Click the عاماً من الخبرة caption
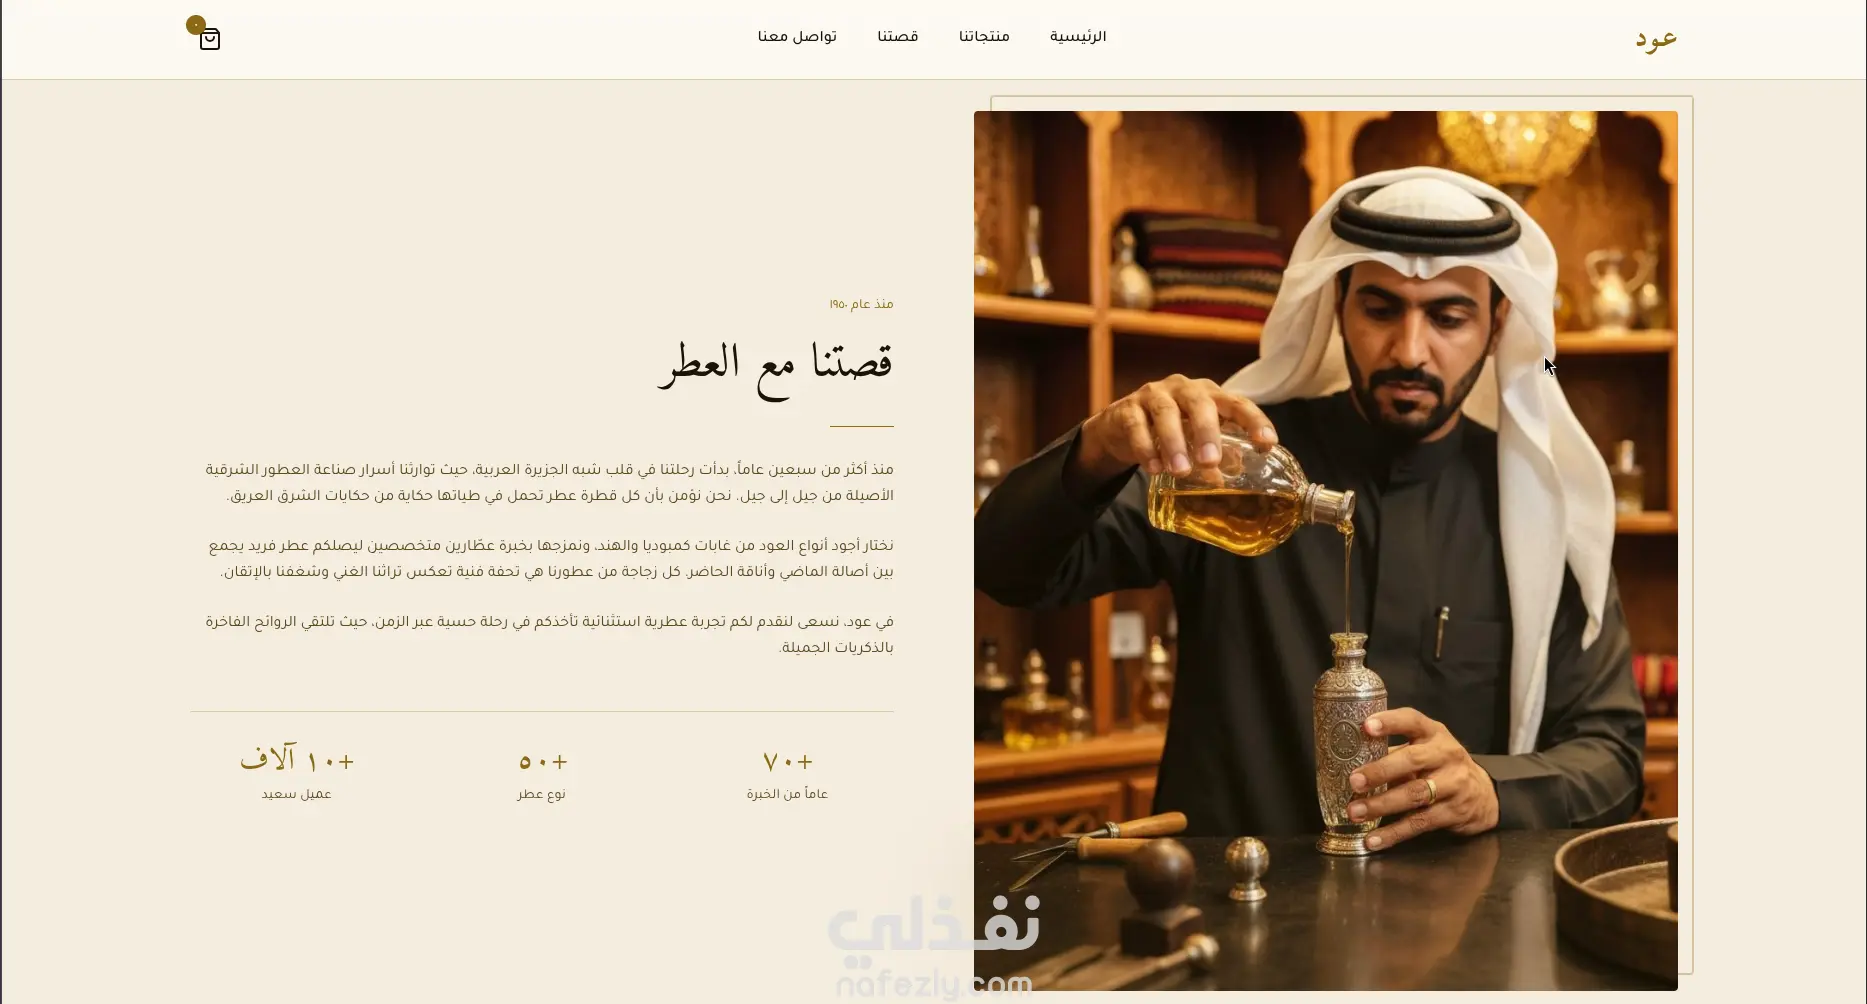Screen dimensions: 1867x1004 [787, 794]
